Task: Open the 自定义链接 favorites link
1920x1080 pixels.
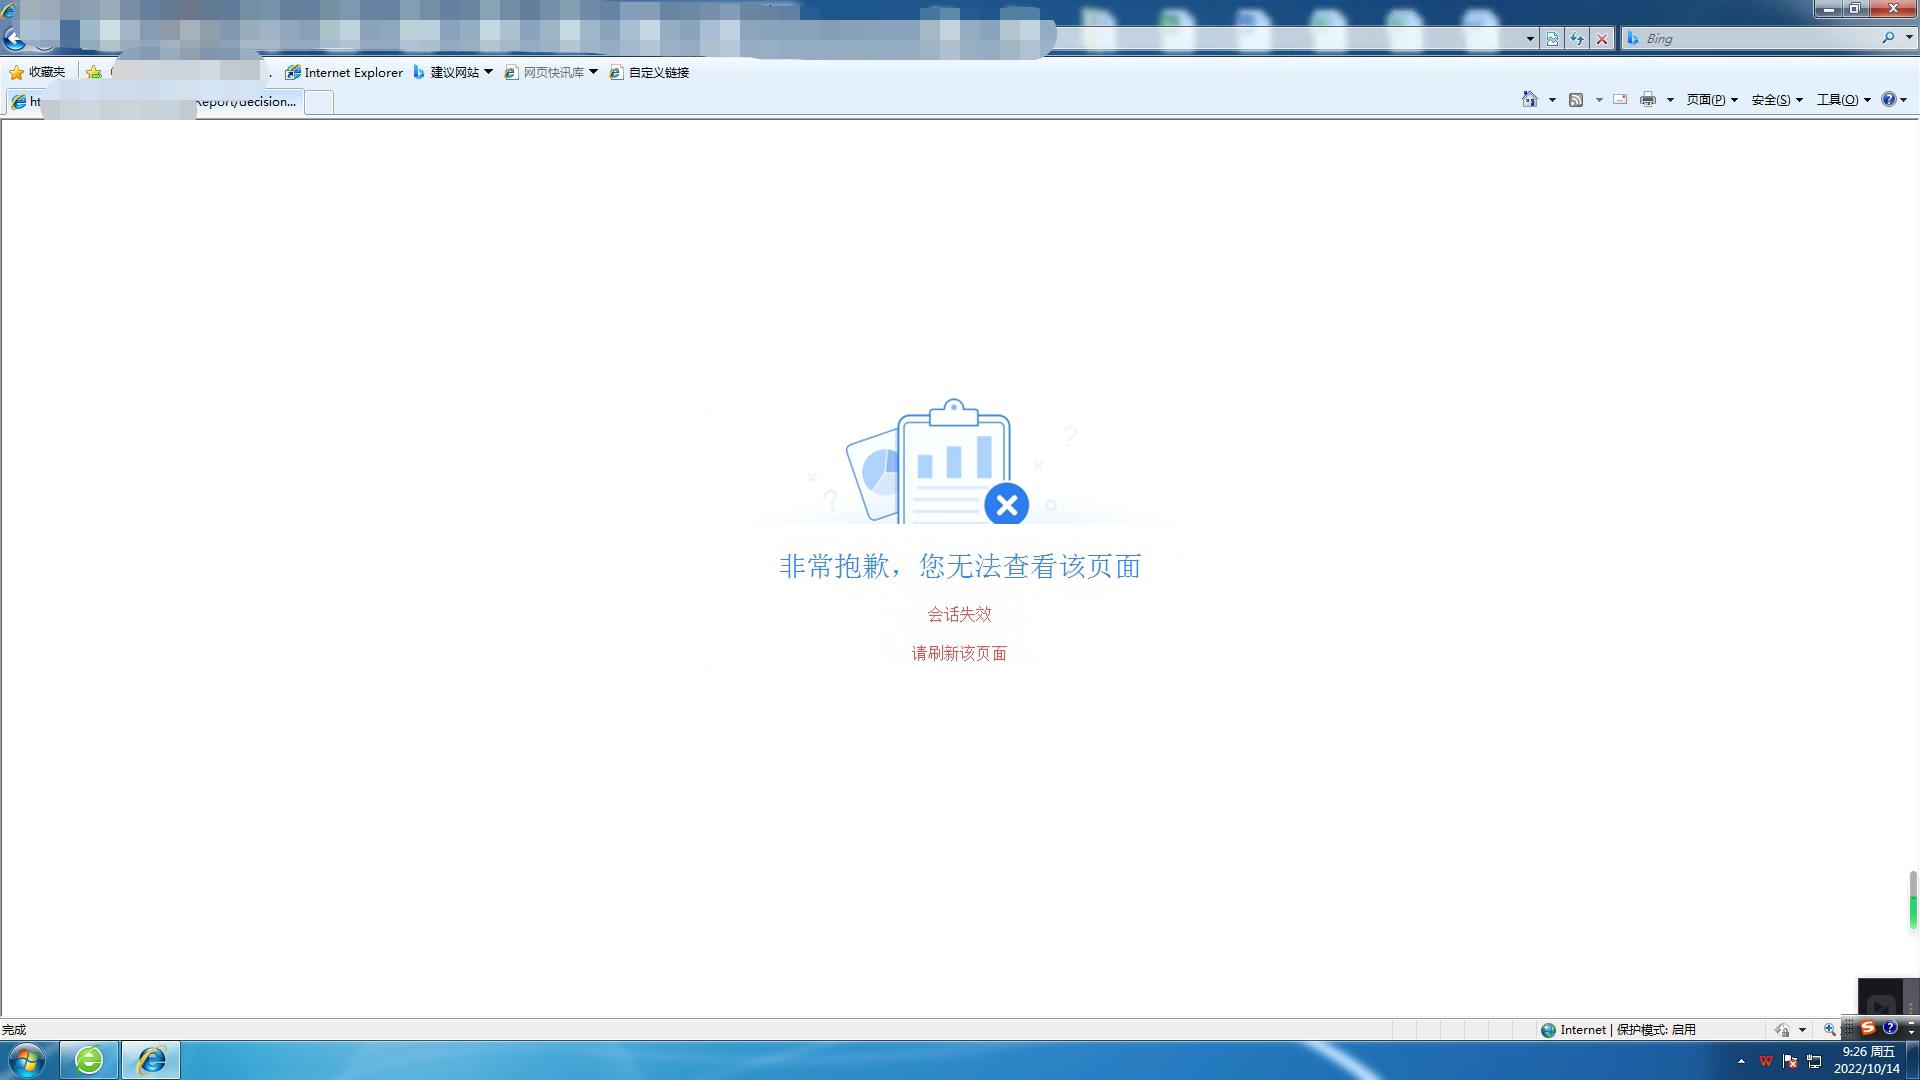Action: (x=649, y=72)
